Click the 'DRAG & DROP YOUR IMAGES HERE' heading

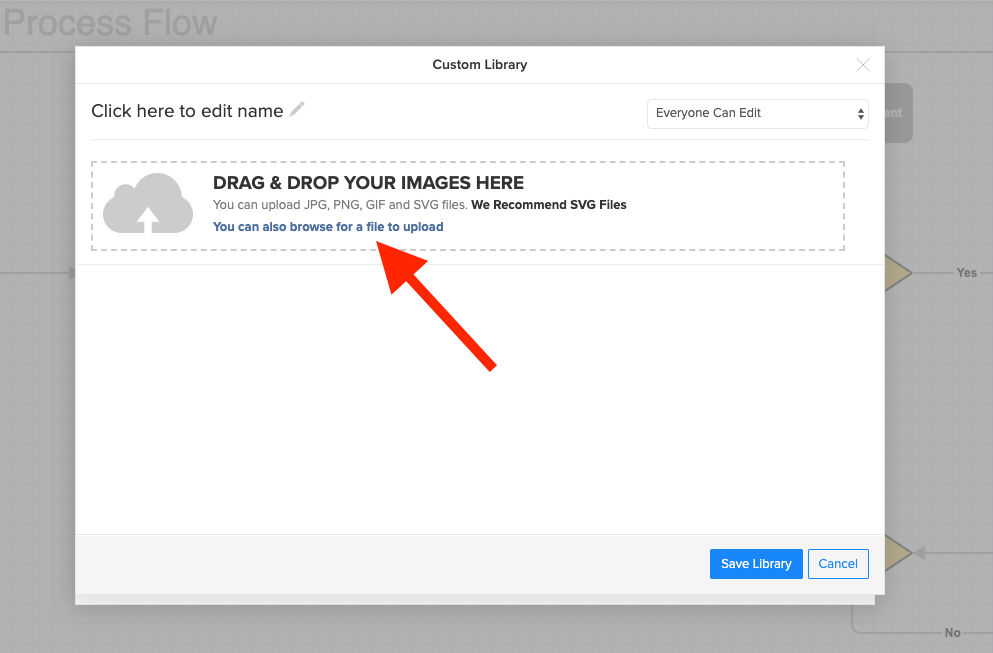368,183
